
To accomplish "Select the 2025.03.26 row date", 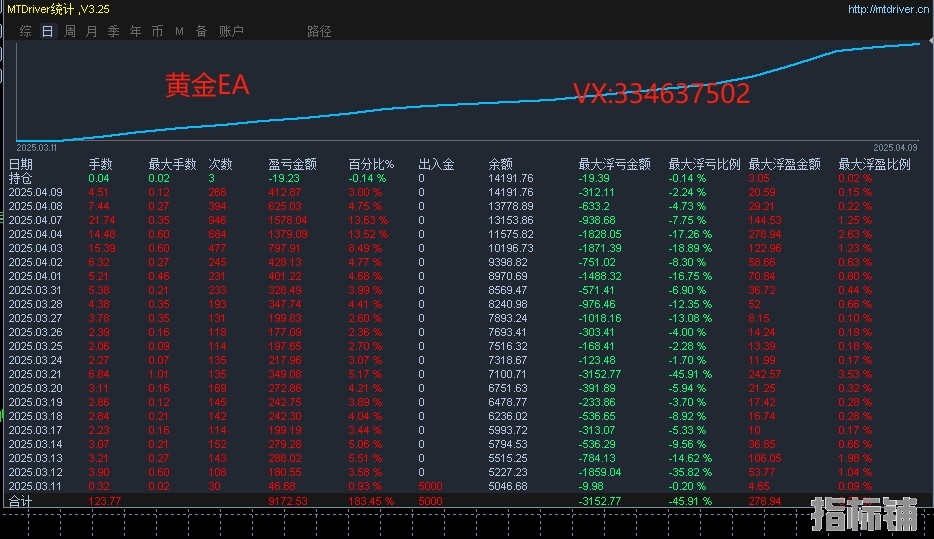I will coord(35,332).
